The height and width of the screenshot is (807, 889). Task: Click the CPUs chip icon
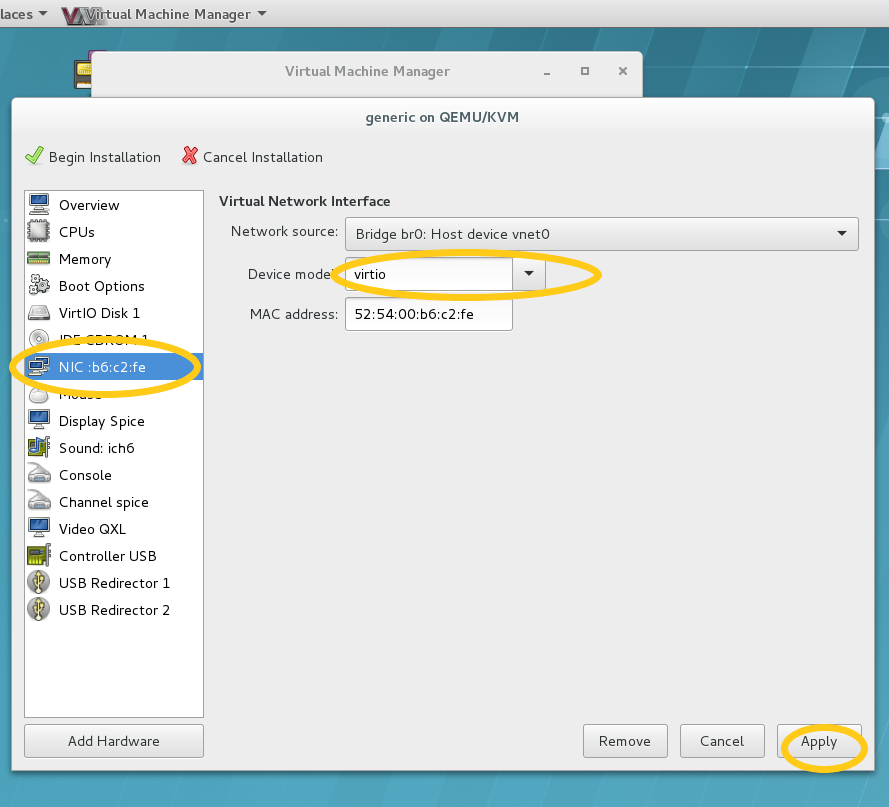(x=39, y=231)
